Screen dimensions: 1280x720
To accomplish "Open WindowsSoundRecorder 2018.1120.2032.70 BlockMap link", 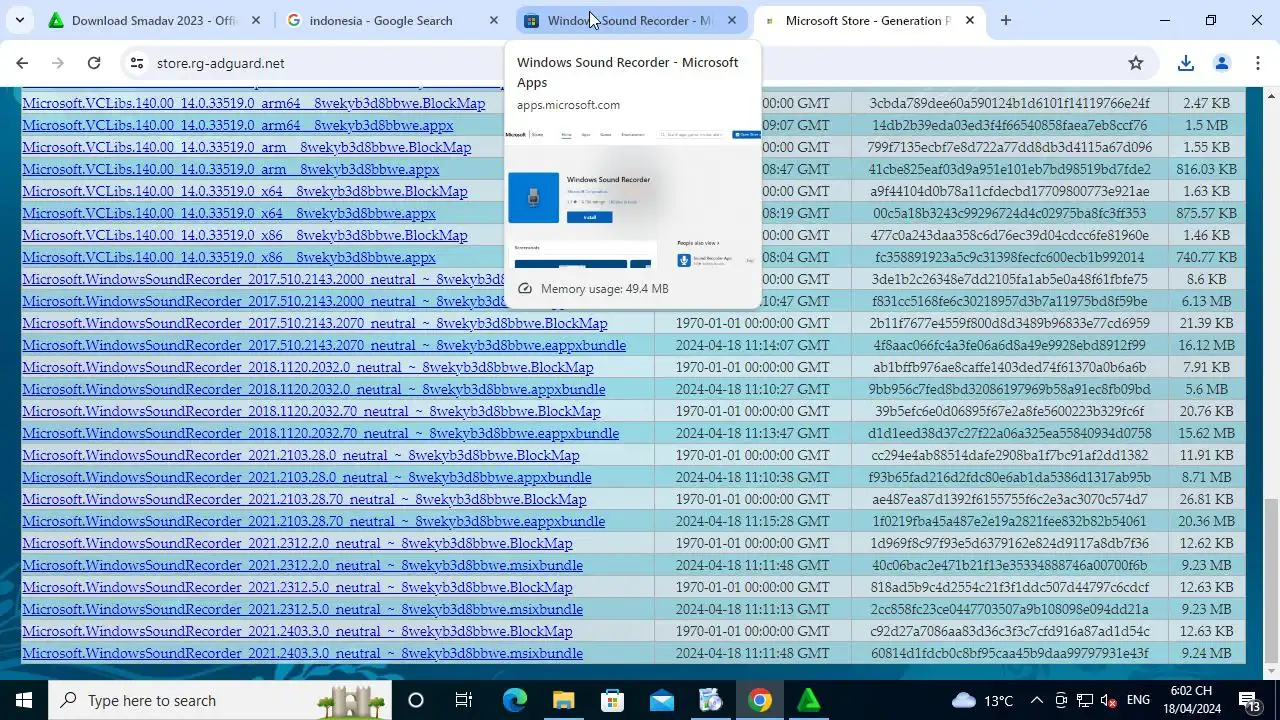I will [311, 411].
